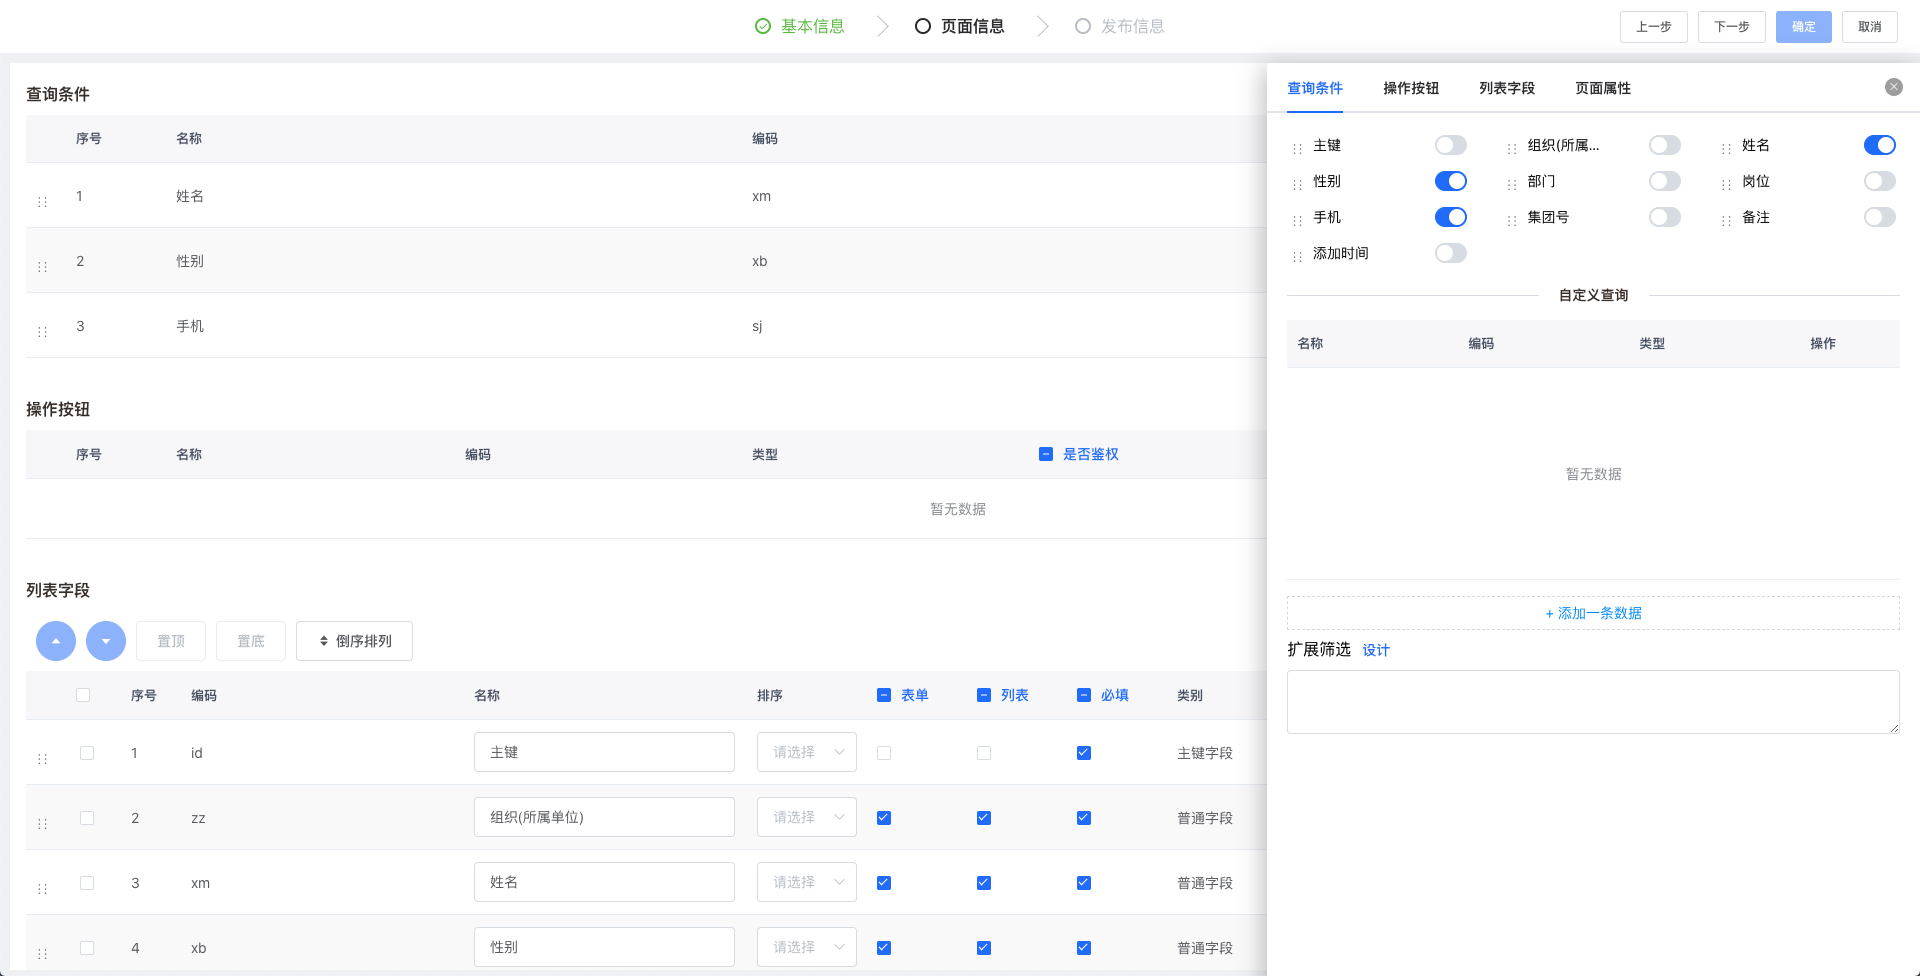Switch to 列表字段 tab
This screenshot has width=1920, height=976.
[1507, 88]
